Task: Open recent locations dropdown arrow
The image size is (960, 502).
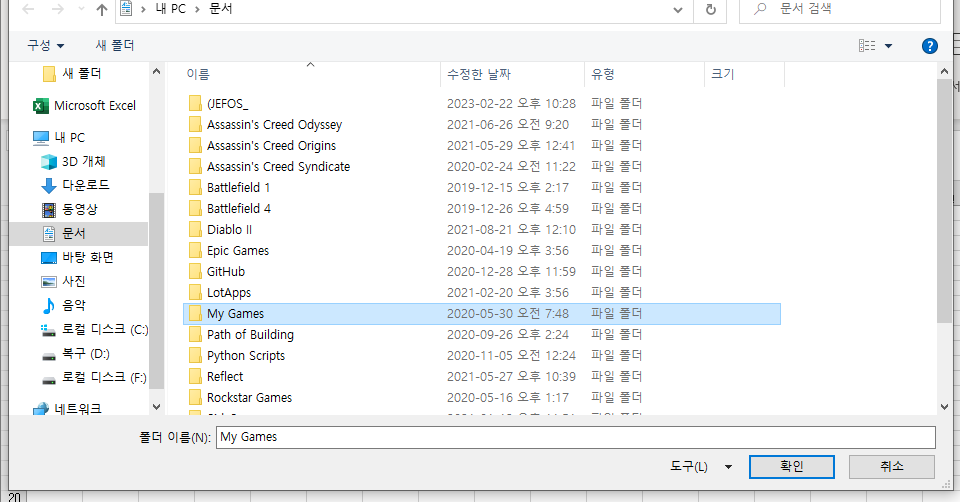Action: (x=81, y=10)
